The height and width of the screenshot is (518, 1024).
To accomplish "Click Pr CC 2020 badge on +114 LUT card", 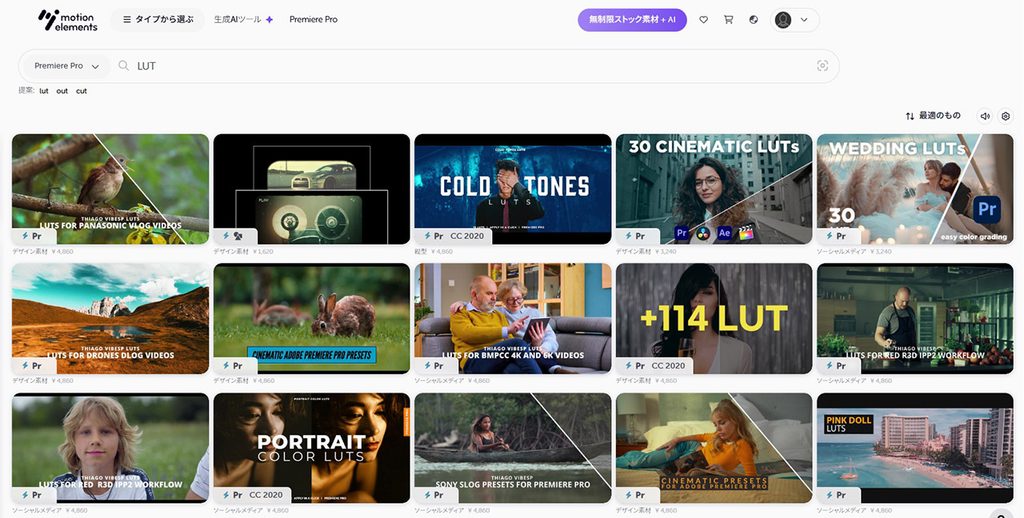I will pos(655,366).
